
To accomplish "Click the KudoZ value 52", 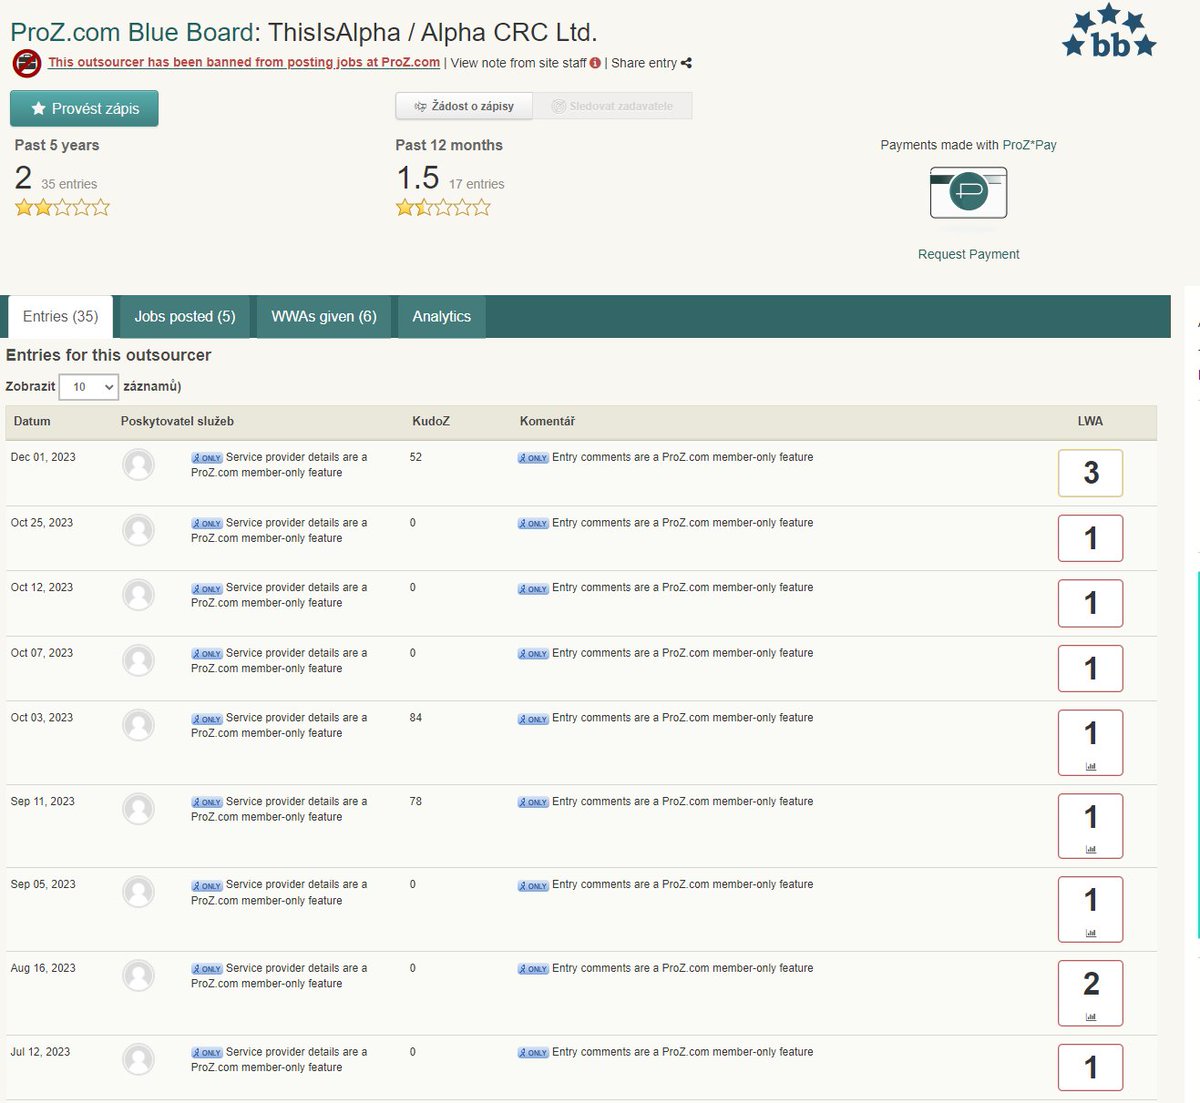I will pos(416,457).
